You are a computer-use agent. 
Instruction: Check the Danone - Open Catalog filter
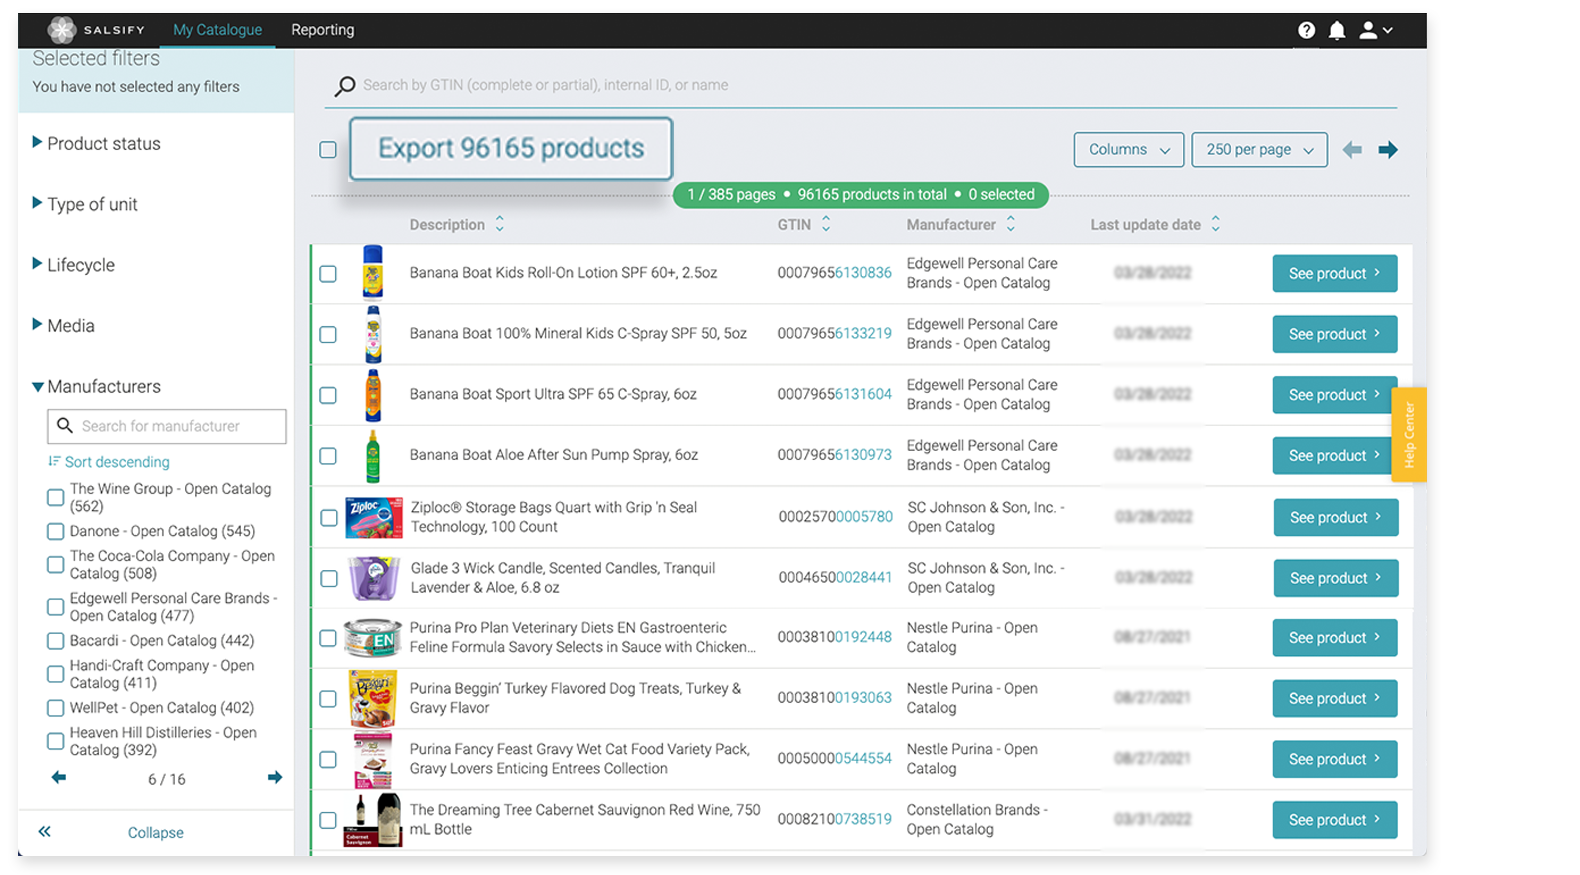(x=56, y=531)
